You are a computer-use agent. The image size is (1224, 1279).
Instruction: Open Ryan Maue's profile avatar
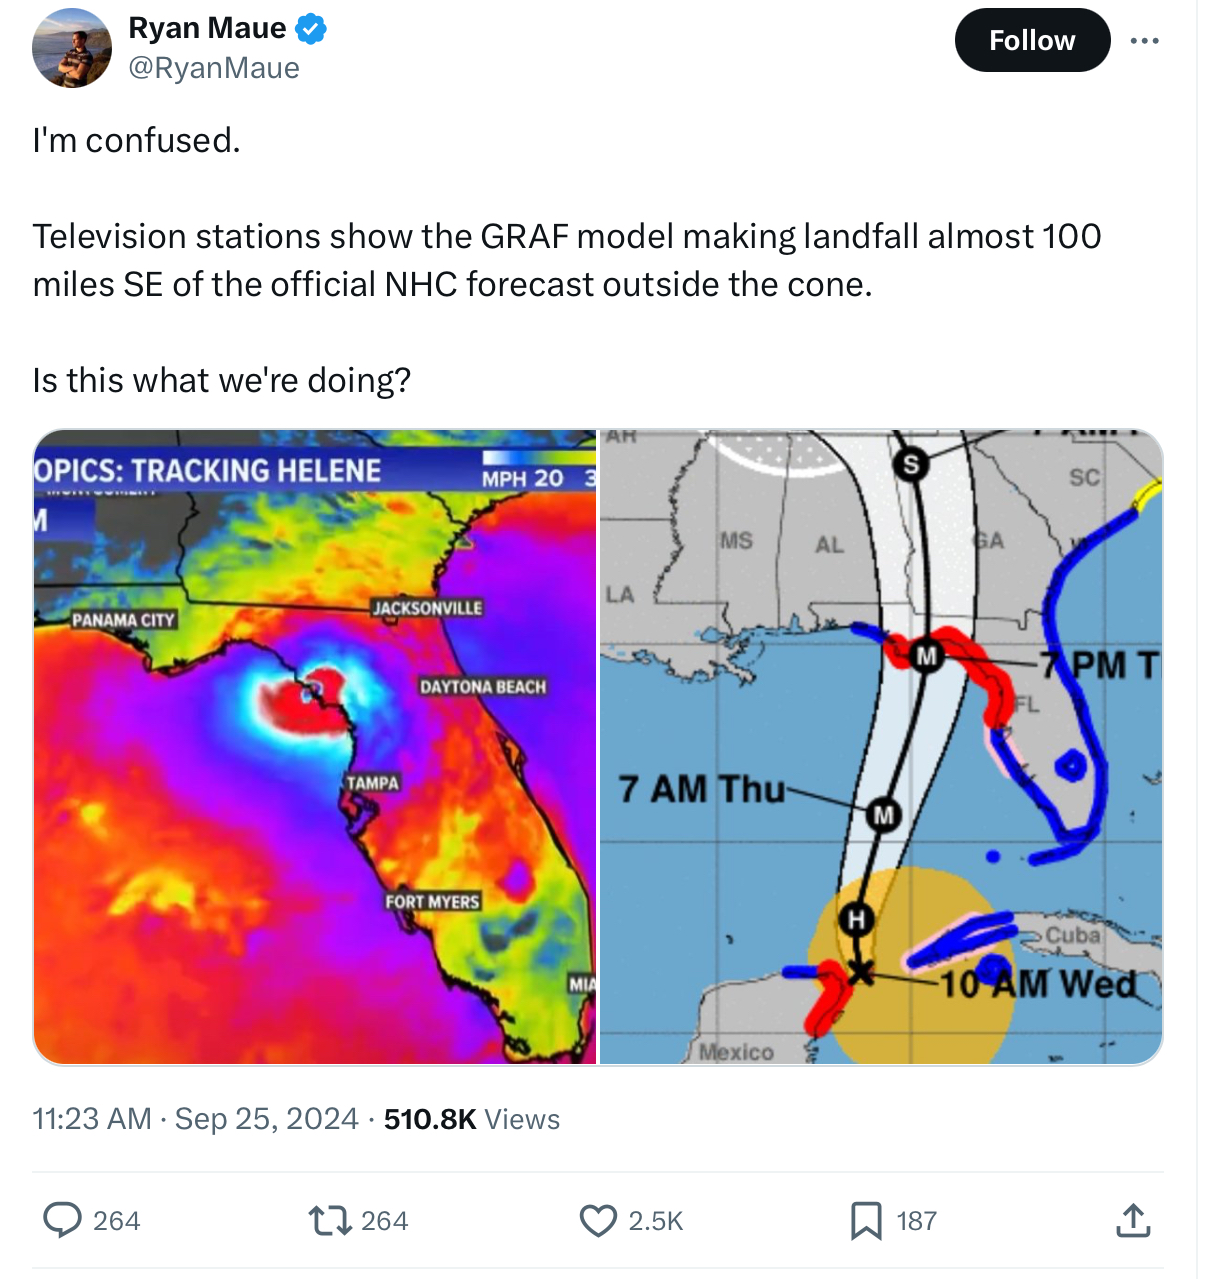point(72,48)
